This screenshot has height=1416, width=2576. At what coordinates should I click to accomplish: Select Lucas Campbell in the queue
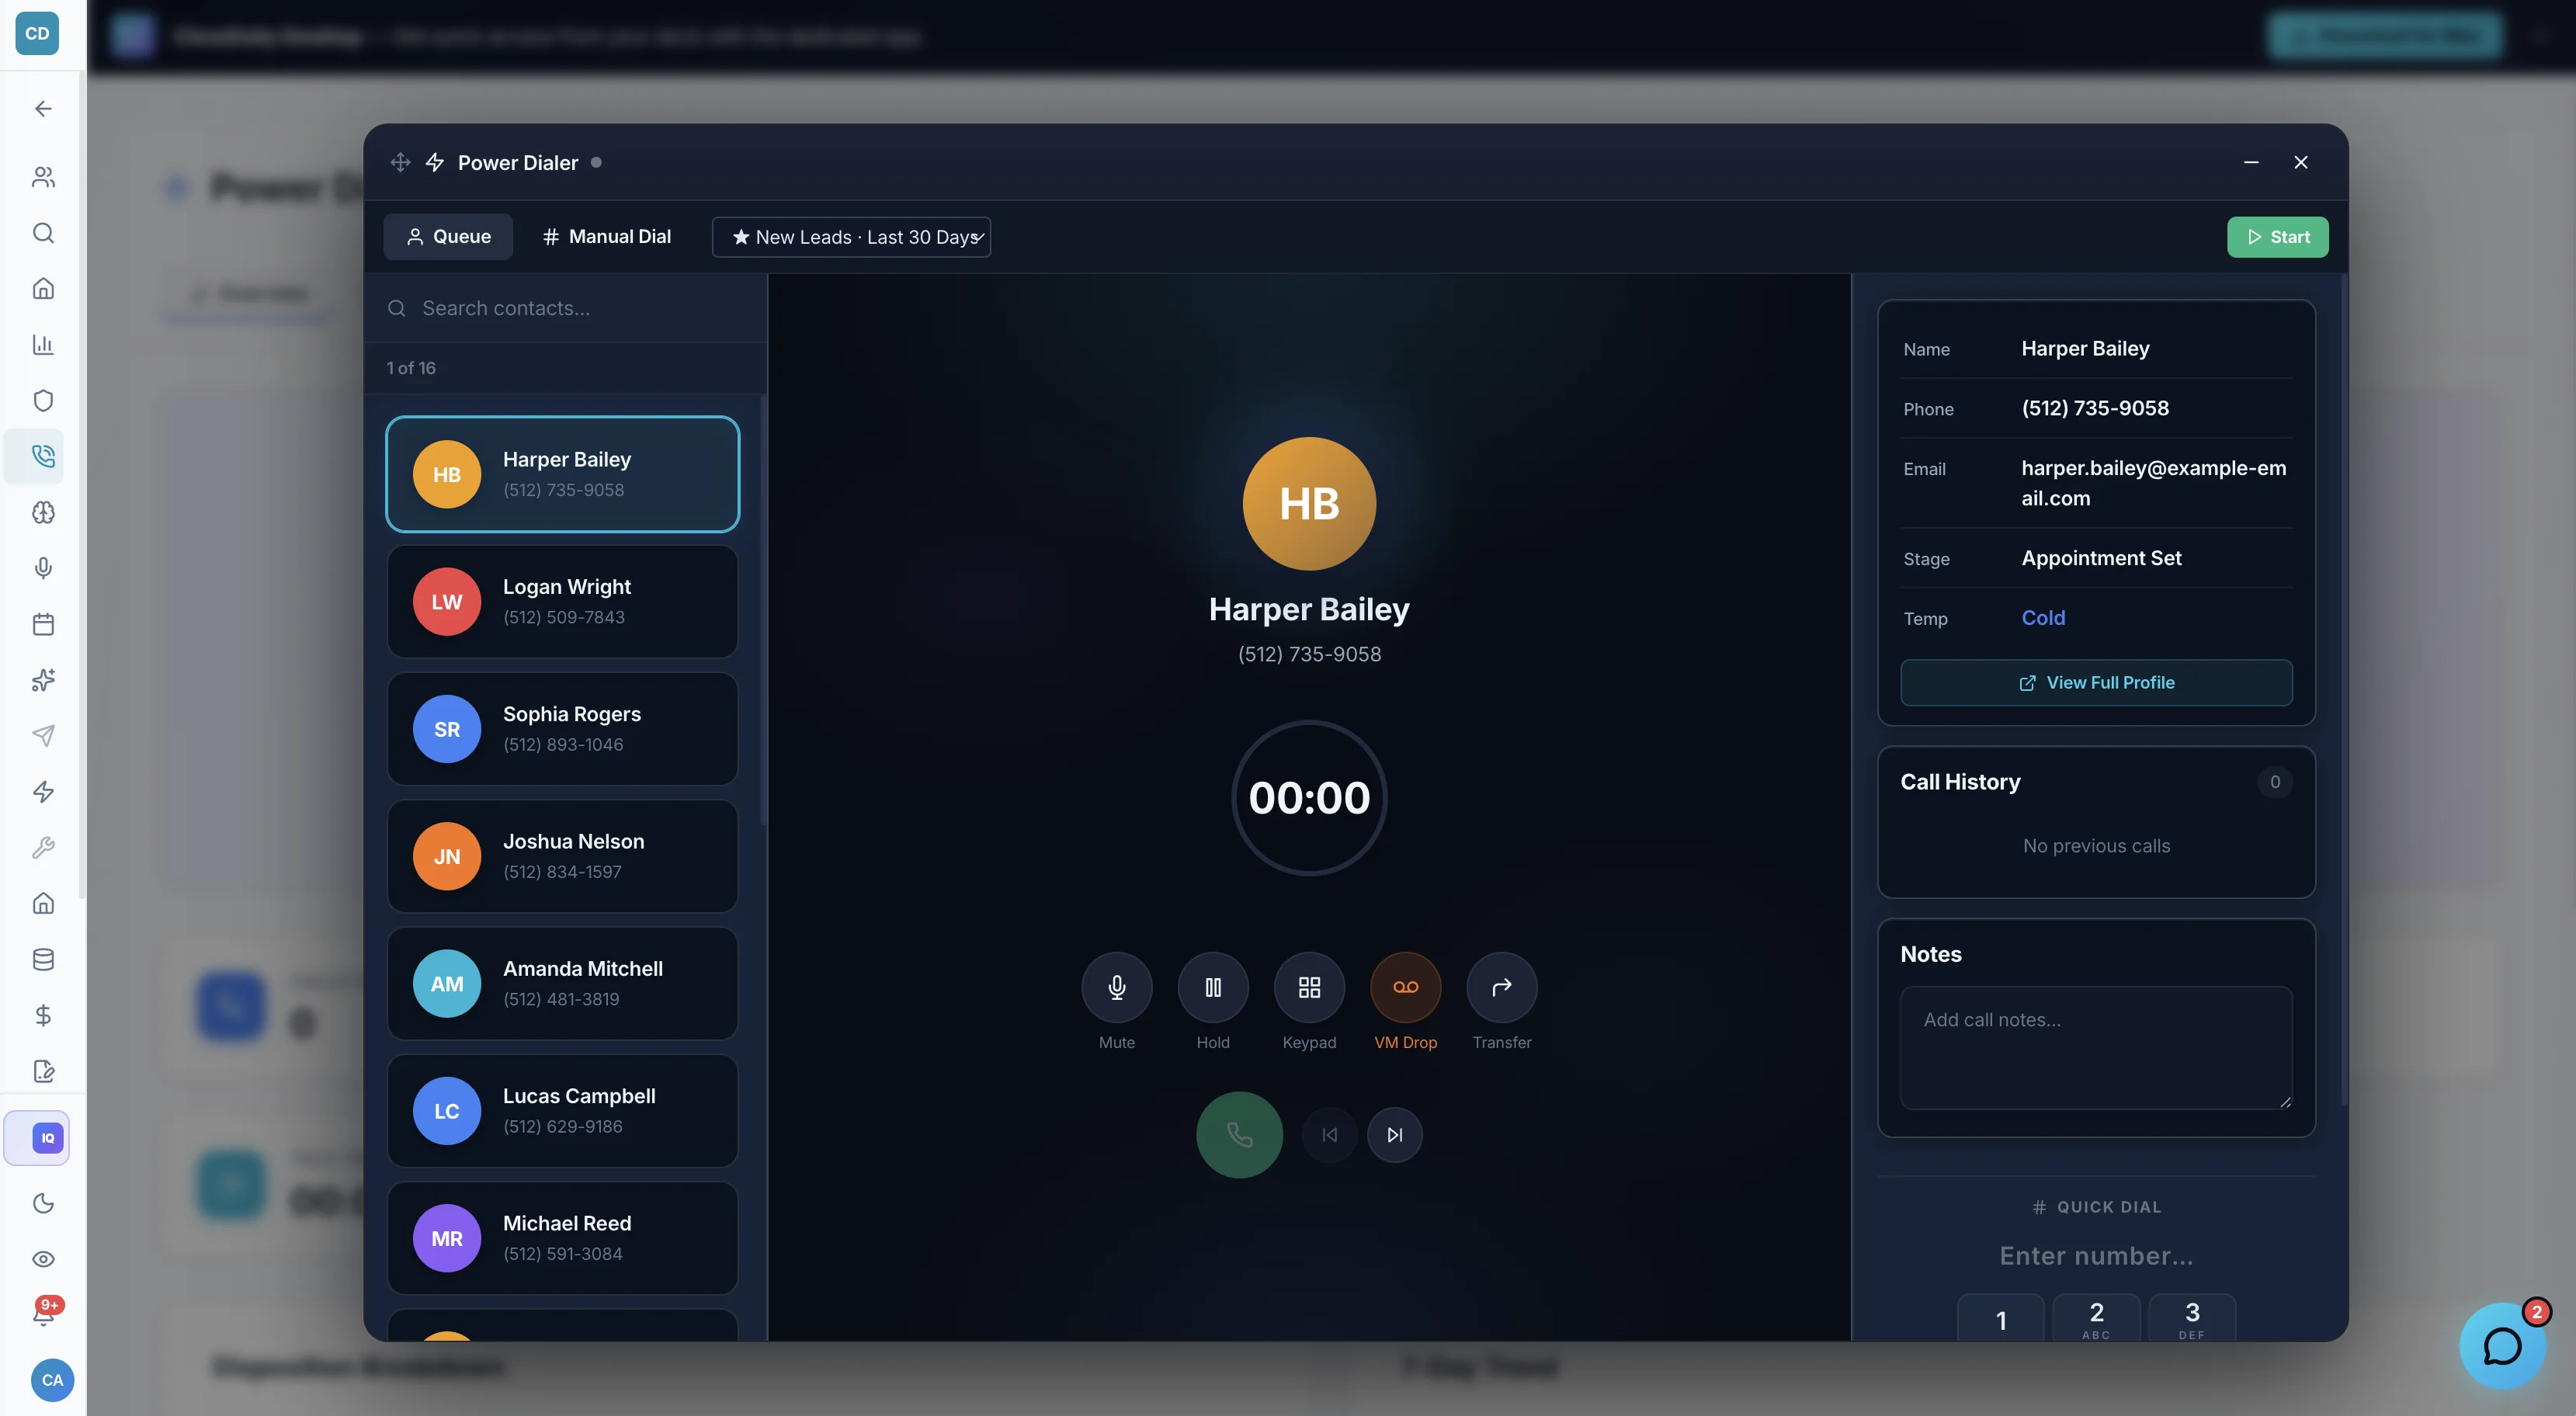pyautogui.click(x=563, y=1110)
